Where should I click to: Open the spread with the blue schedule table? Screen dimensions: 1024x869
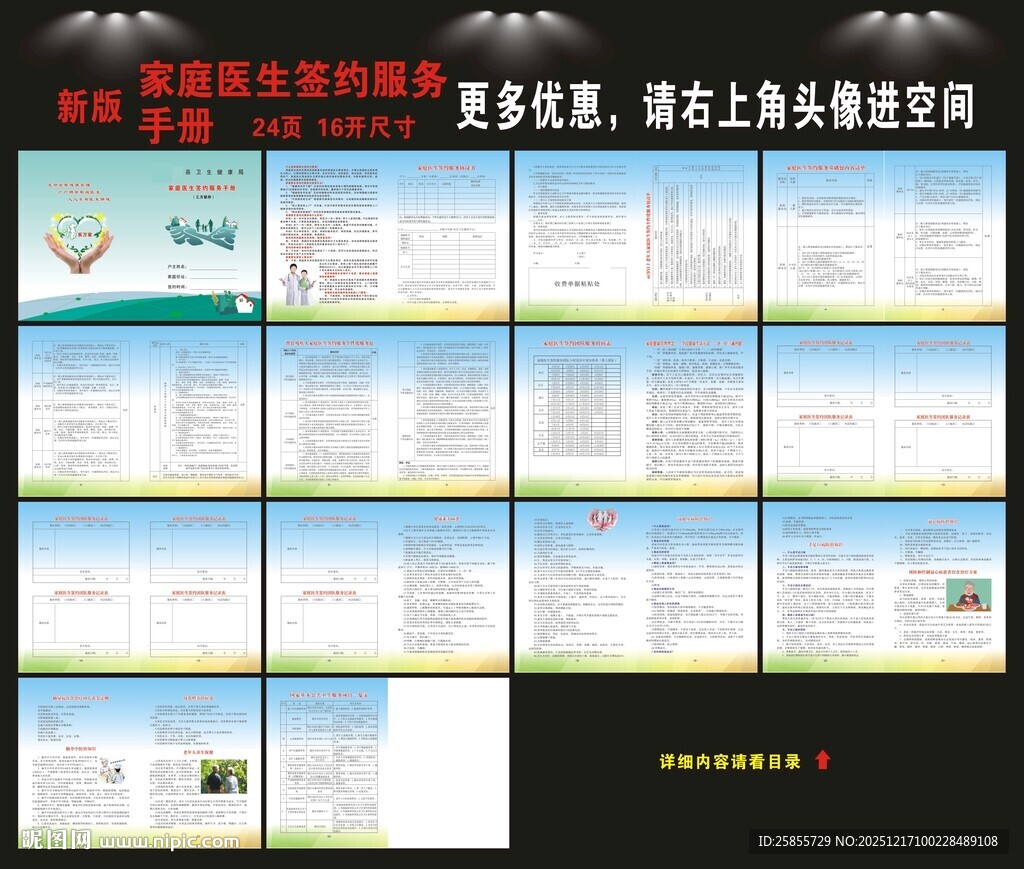(x=636, y=411)
